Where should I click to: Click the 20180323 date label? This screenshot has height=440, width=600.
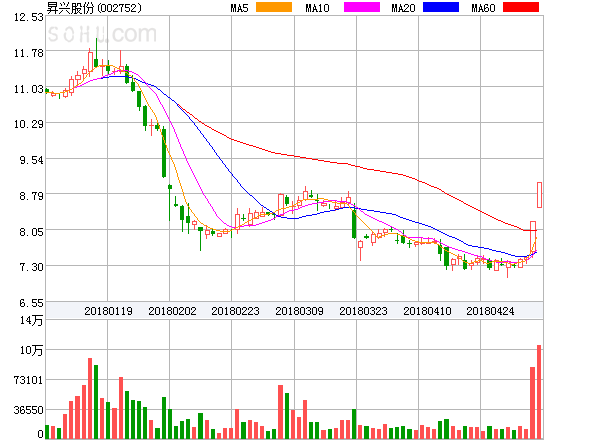(x=363, y=311)
